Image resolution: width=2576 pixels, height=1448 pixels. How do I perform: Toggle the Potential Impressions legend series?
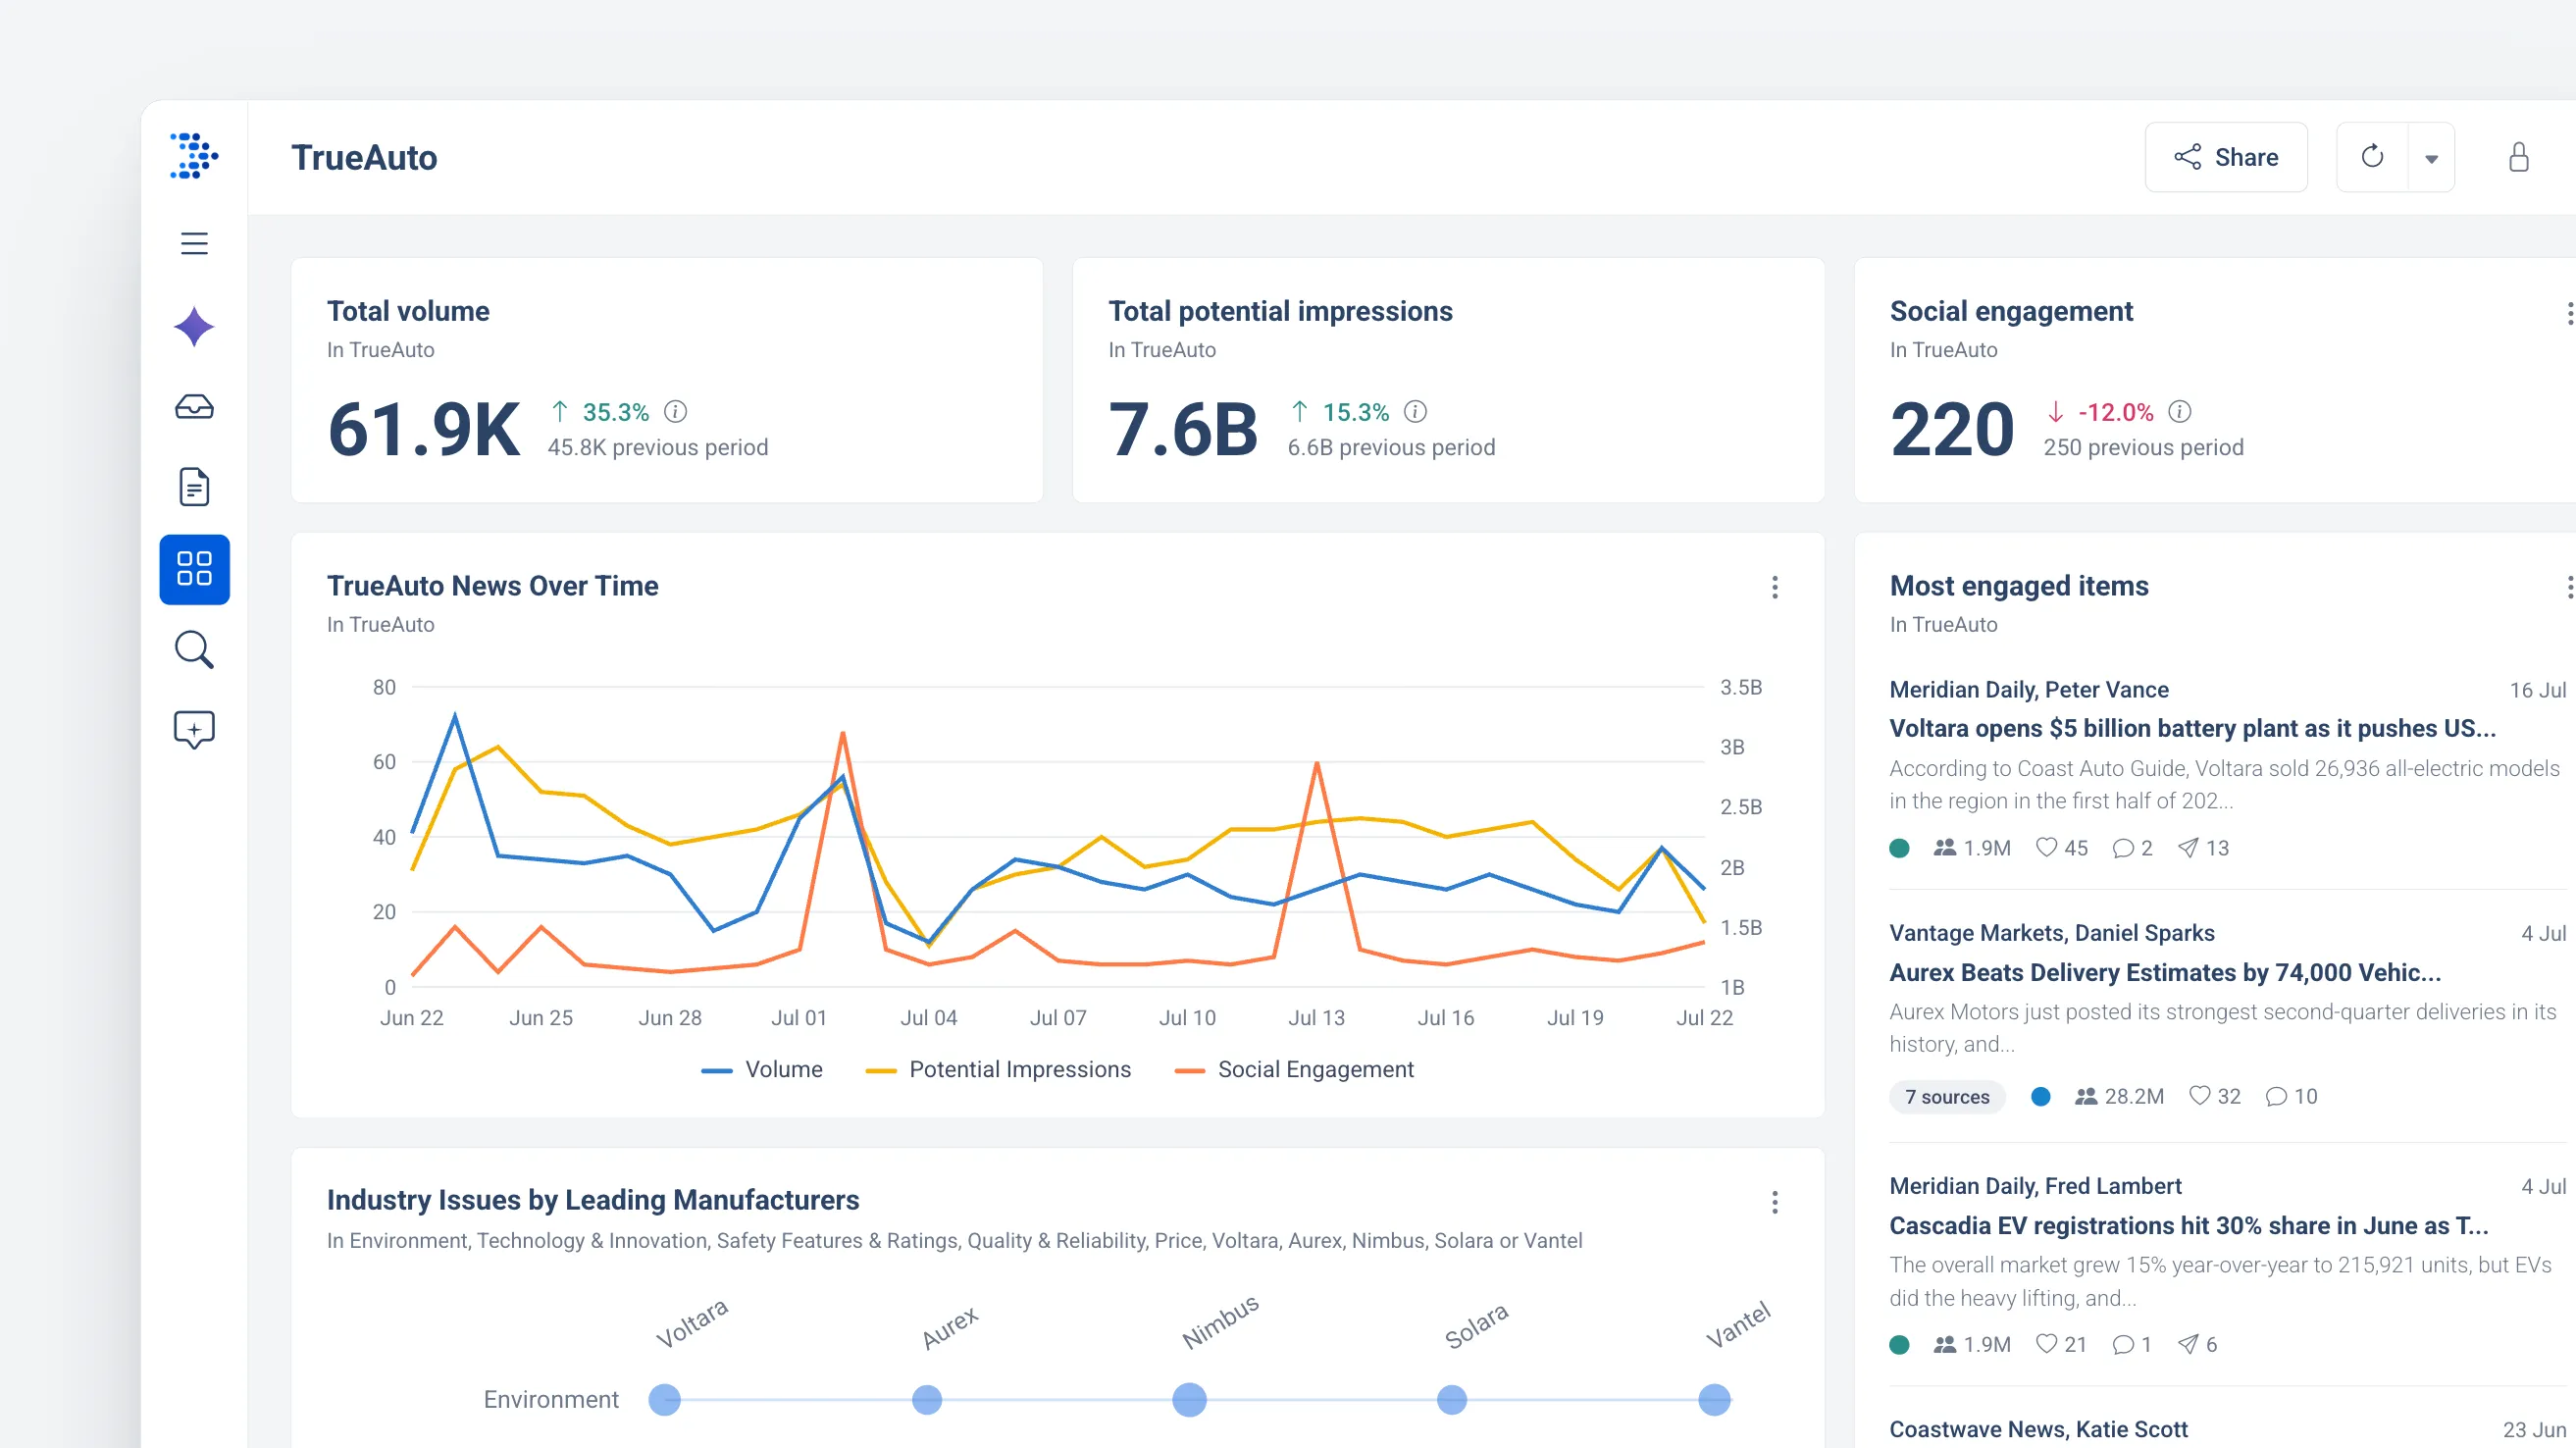[x=998, y=1069]
